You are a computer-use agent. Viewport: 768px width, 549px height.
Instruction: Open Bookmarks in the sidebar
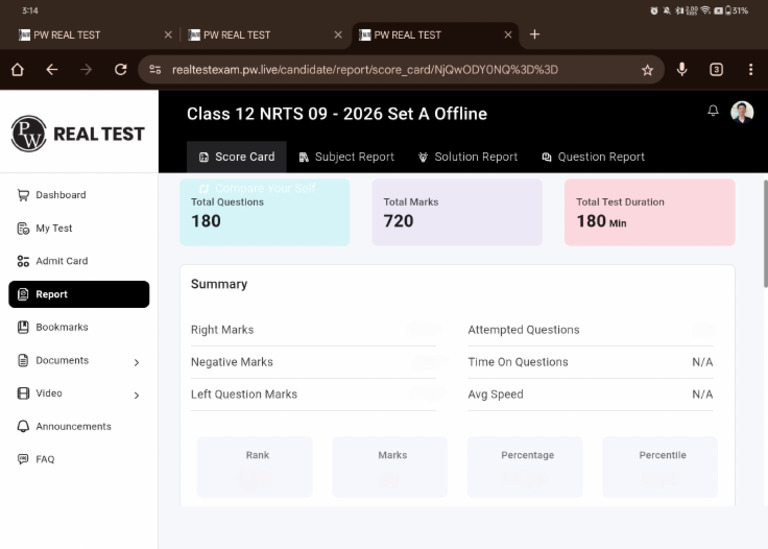61,327
